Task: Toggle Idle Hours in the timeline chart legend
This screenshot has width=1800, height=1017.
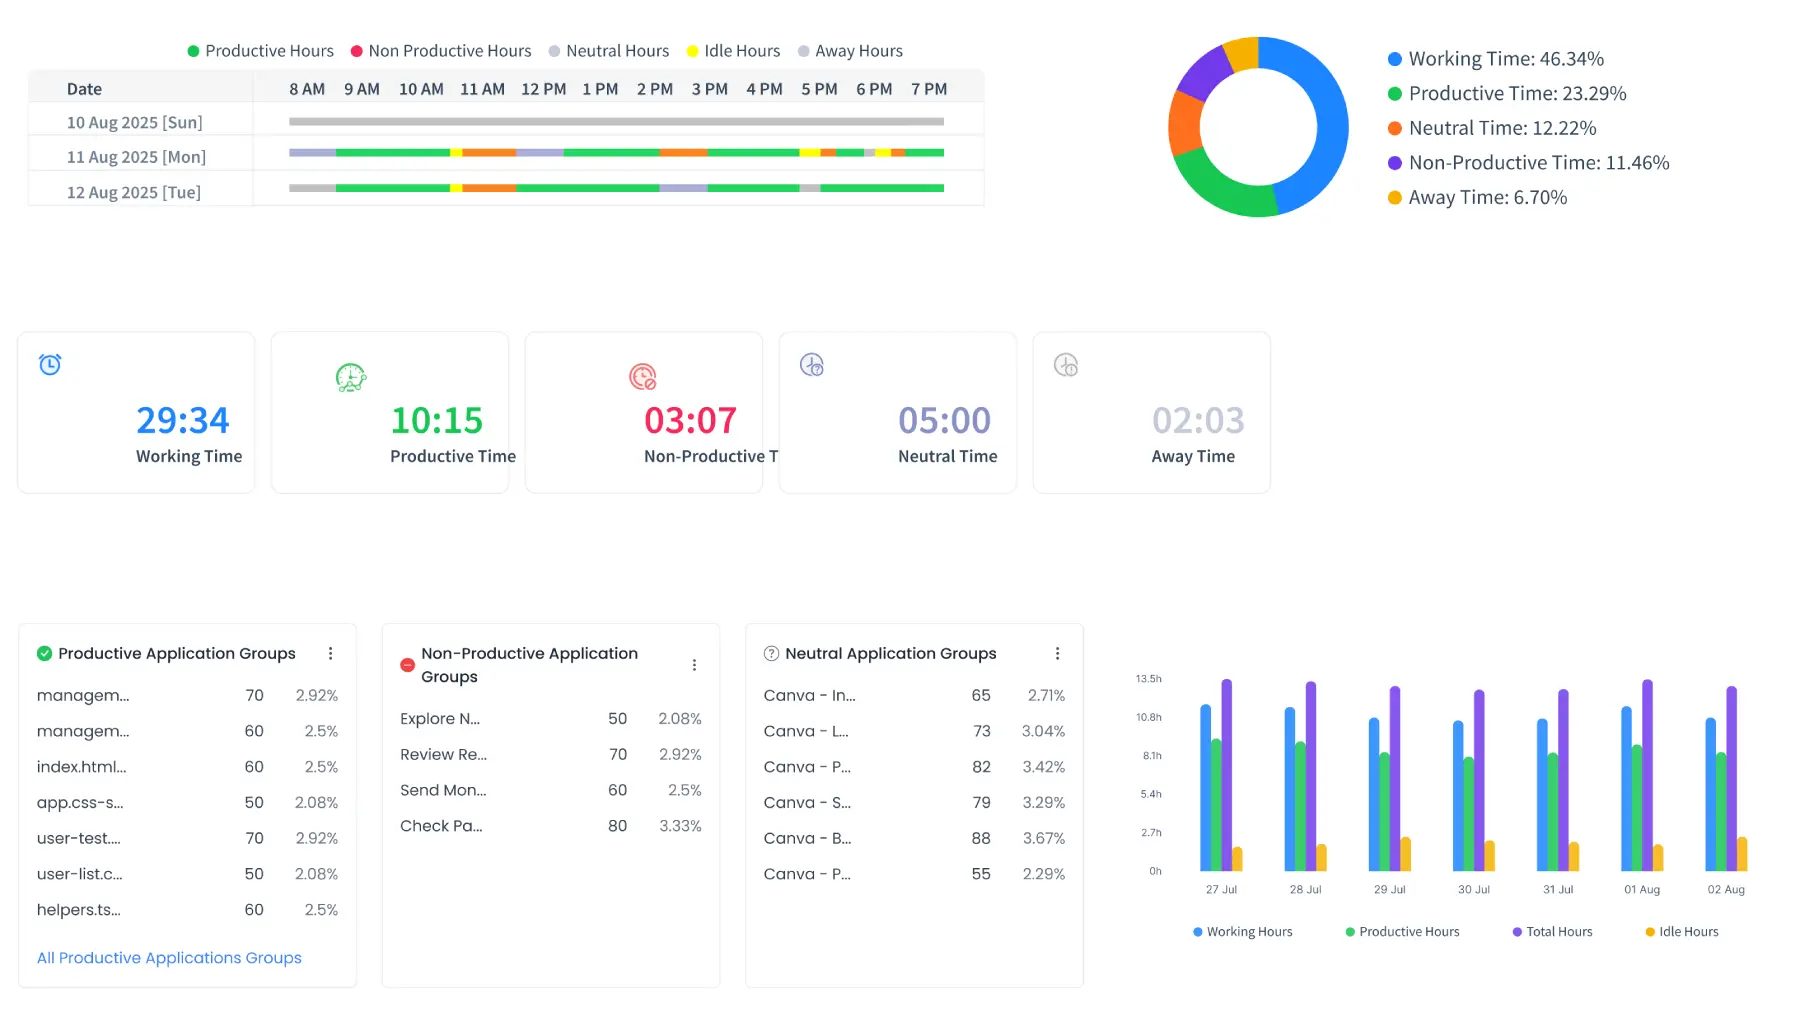Action: point(733,50)
